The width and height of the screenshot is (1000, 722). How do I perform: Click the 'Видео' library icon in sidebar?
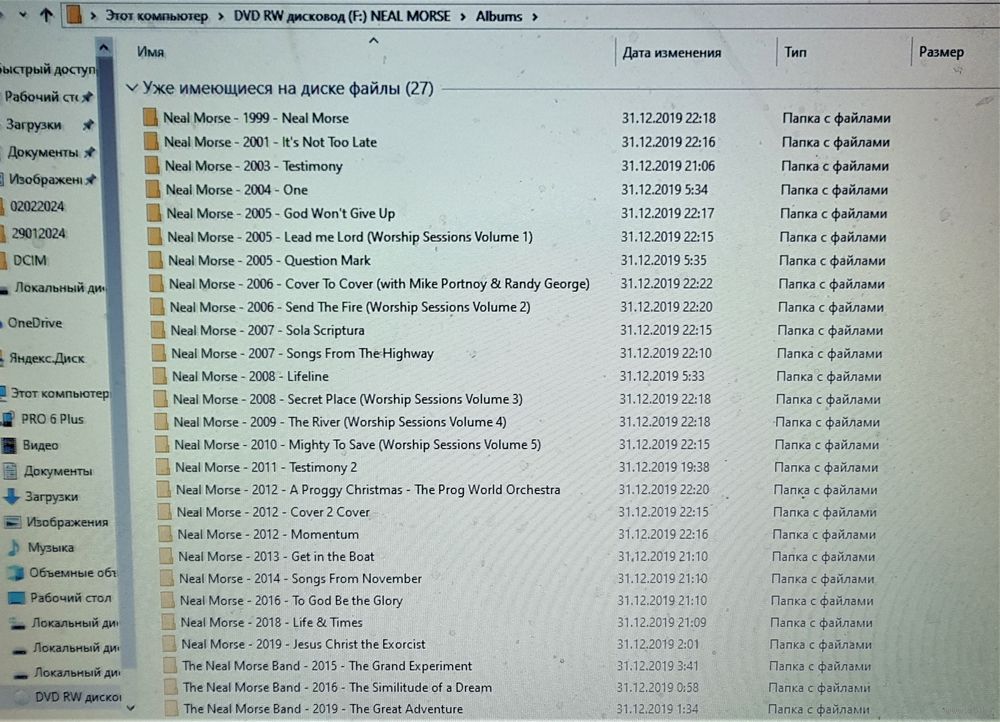(x=10, y=445)
